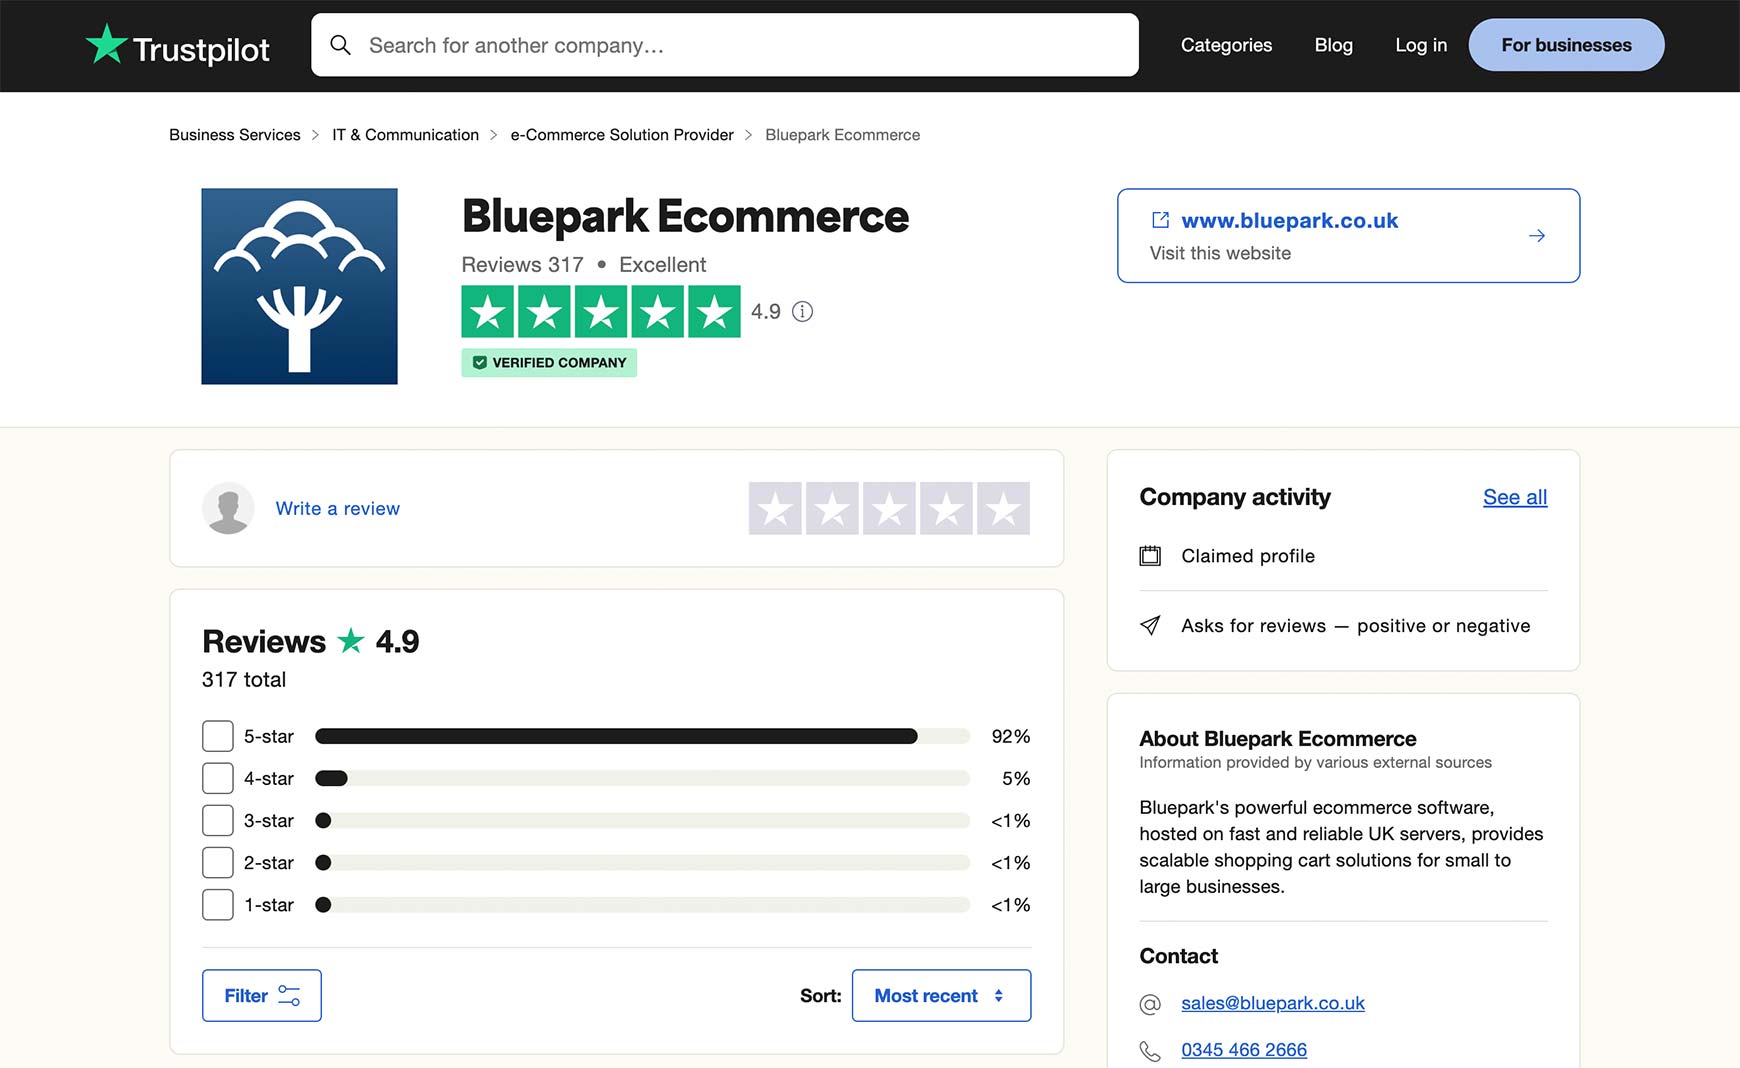Click the 2-star rating bar
Image resolution: width=1740 pixels, height=1068 pixels.
[642, 862]
